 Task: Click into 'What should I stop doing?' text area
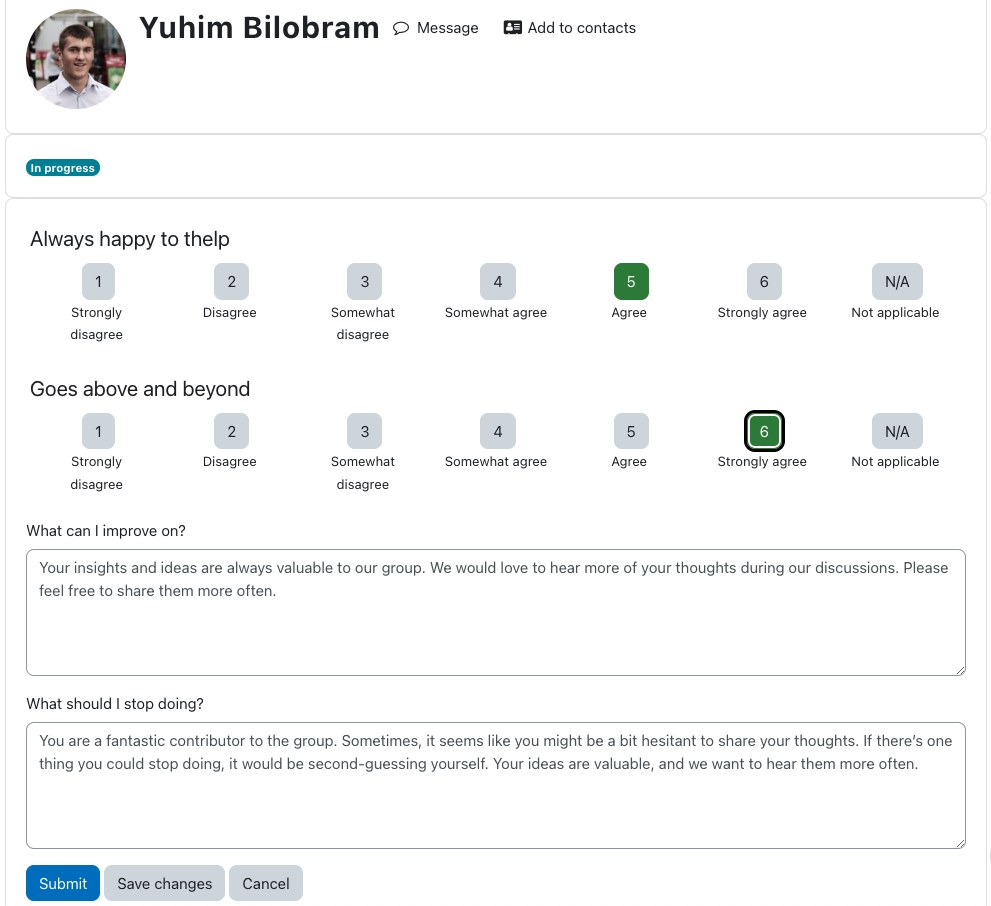click(x=496, y=785)
